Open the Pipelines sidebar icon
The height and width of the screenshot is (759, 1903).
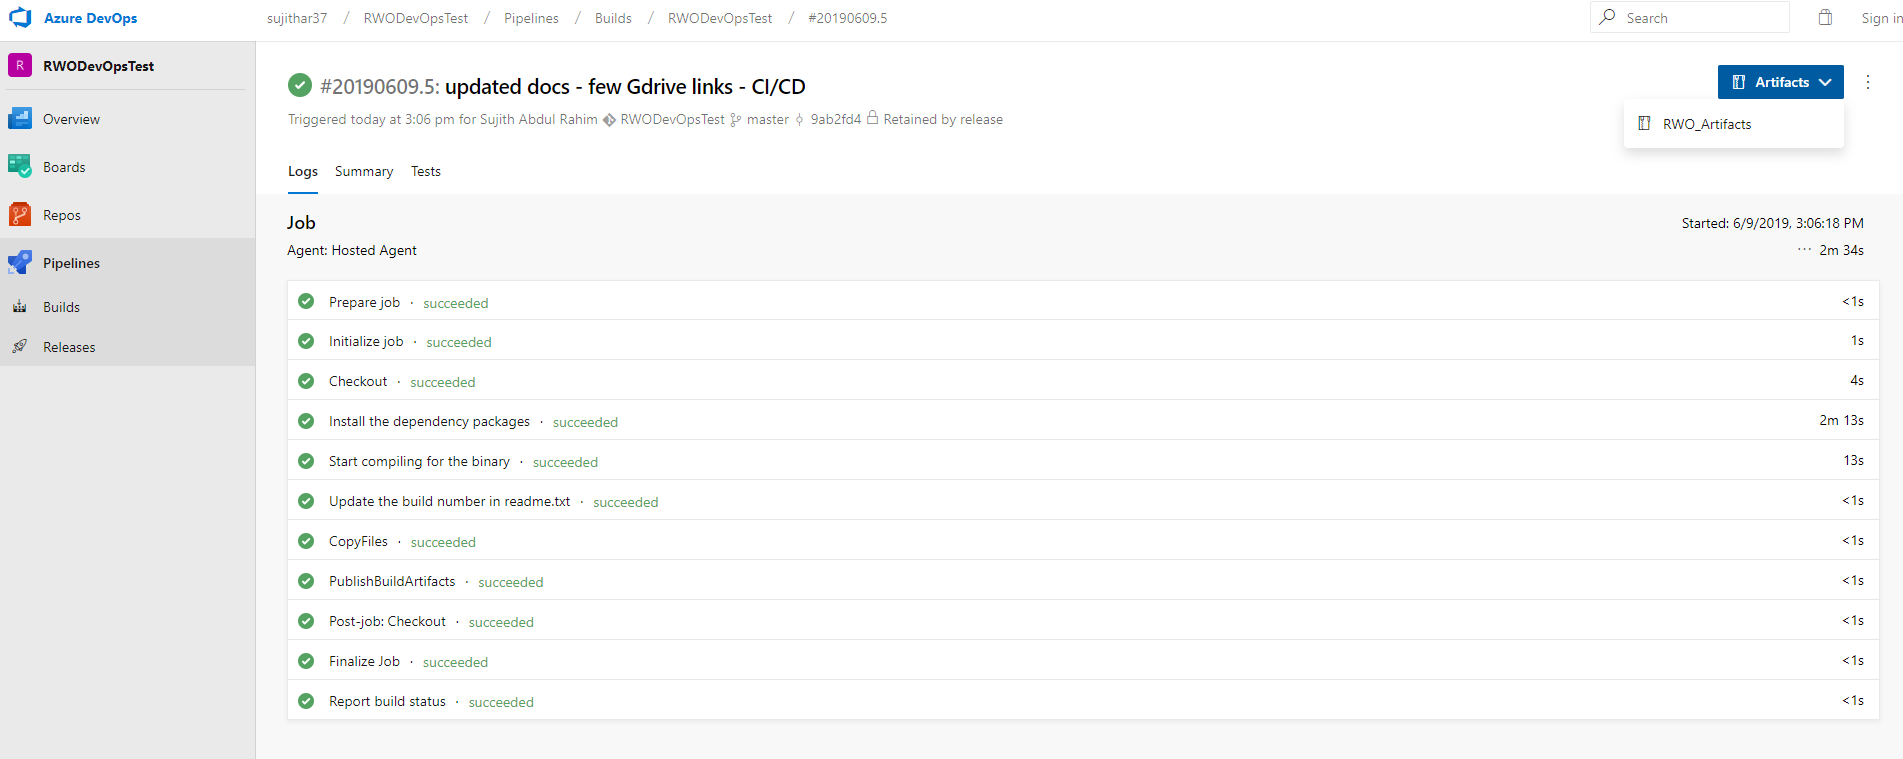(x=20, y=262)
